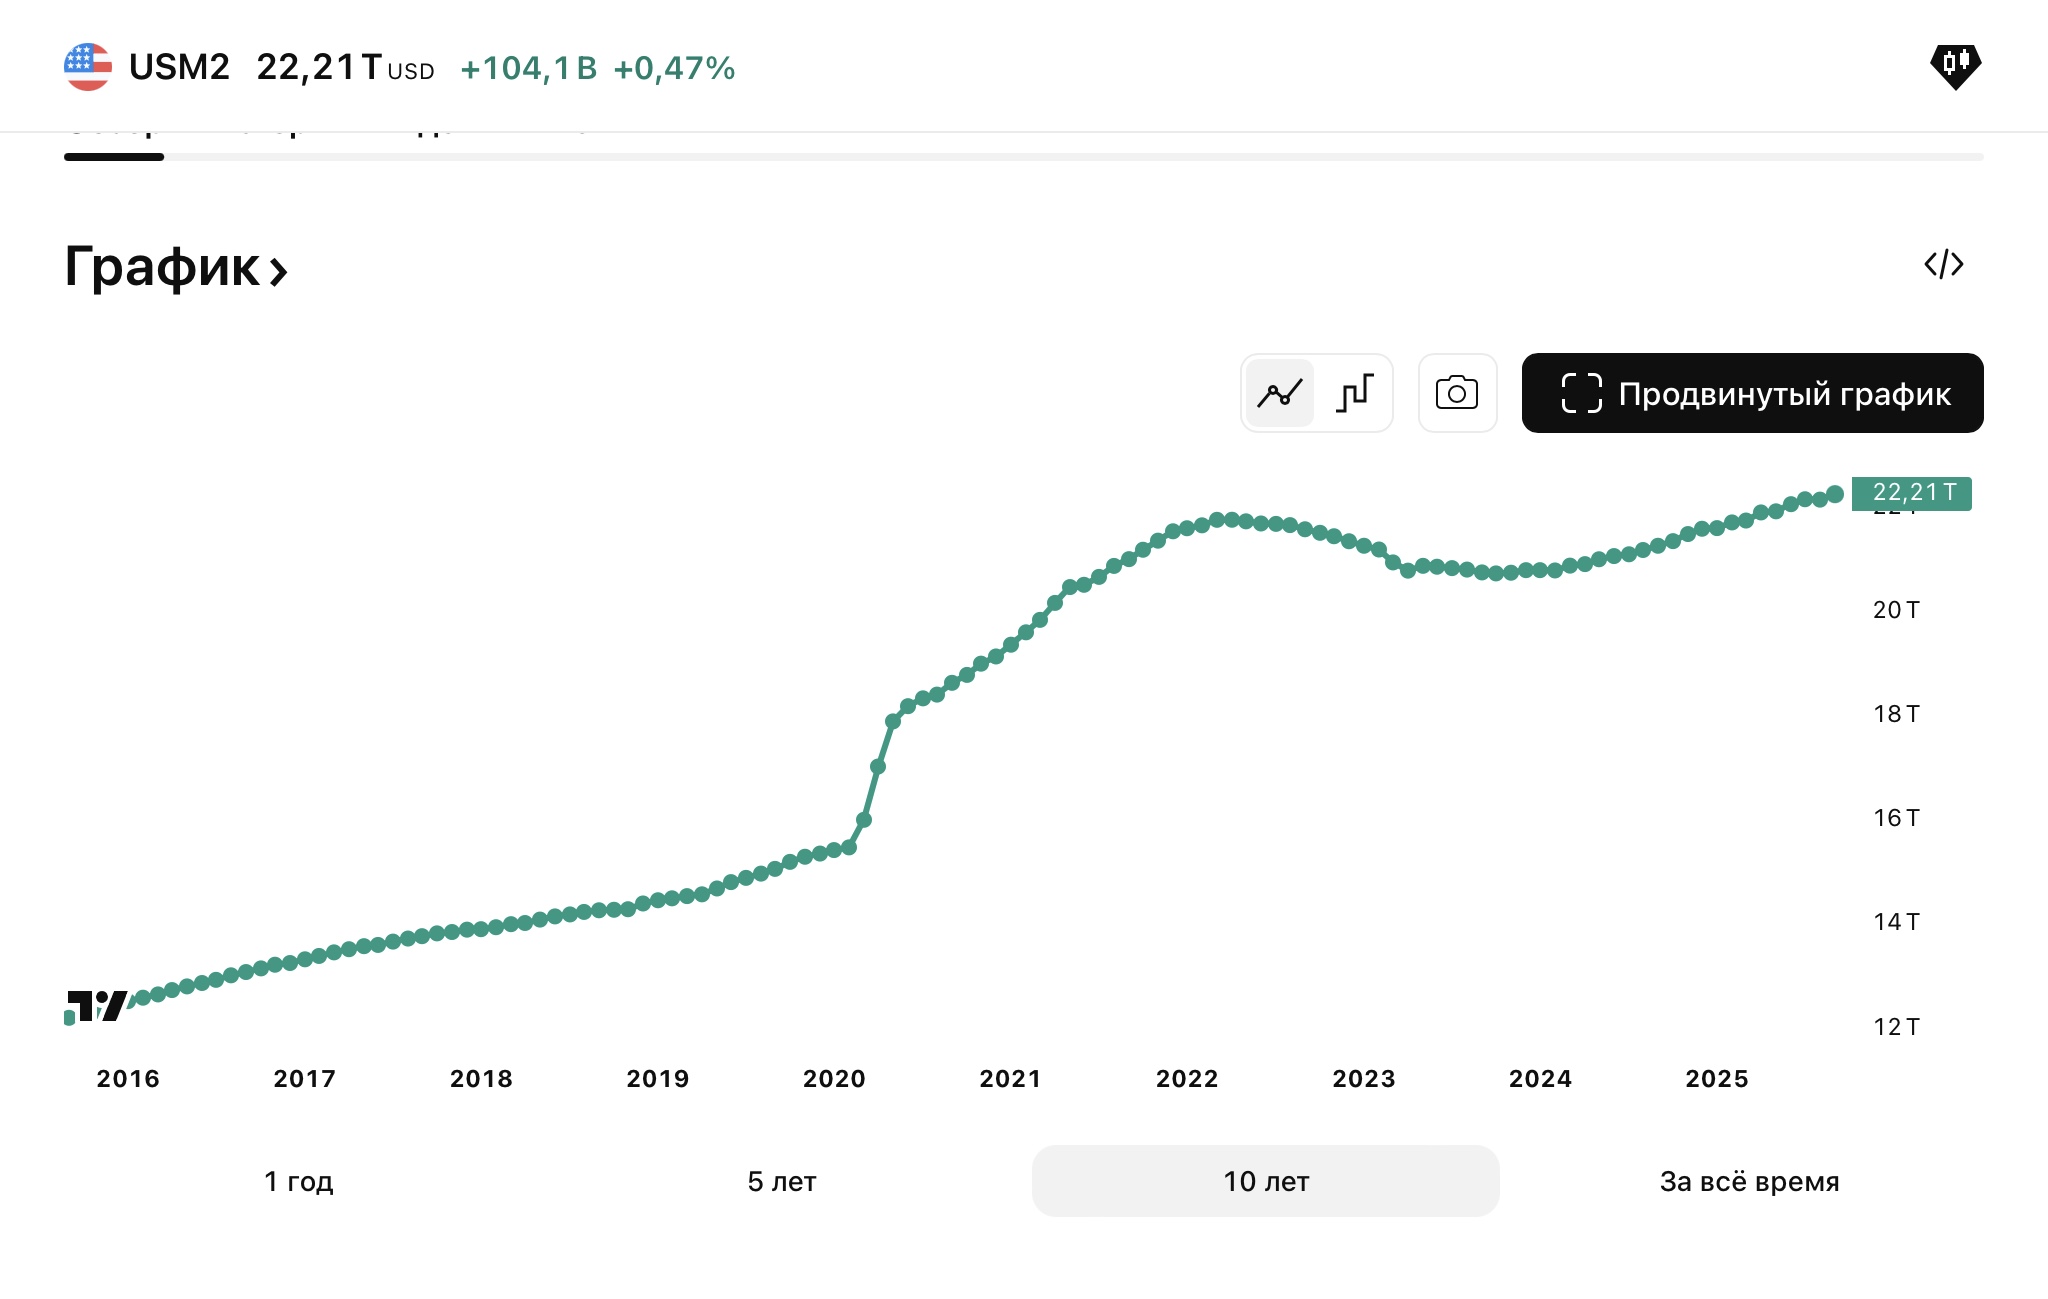Click the +0,47% change value
This screenshot has width=2048, height=1299.
click(x=674, y=68)
